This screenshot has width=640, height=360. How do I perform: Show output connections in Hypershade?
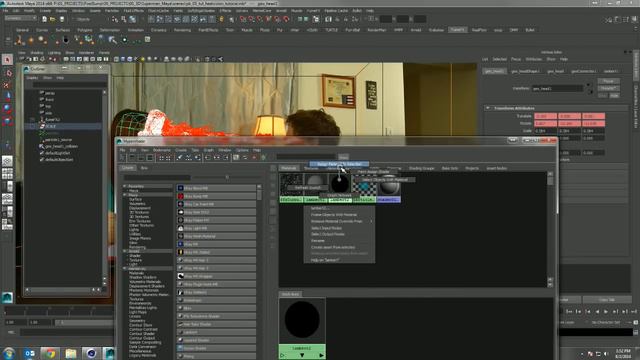pos(226,158)
